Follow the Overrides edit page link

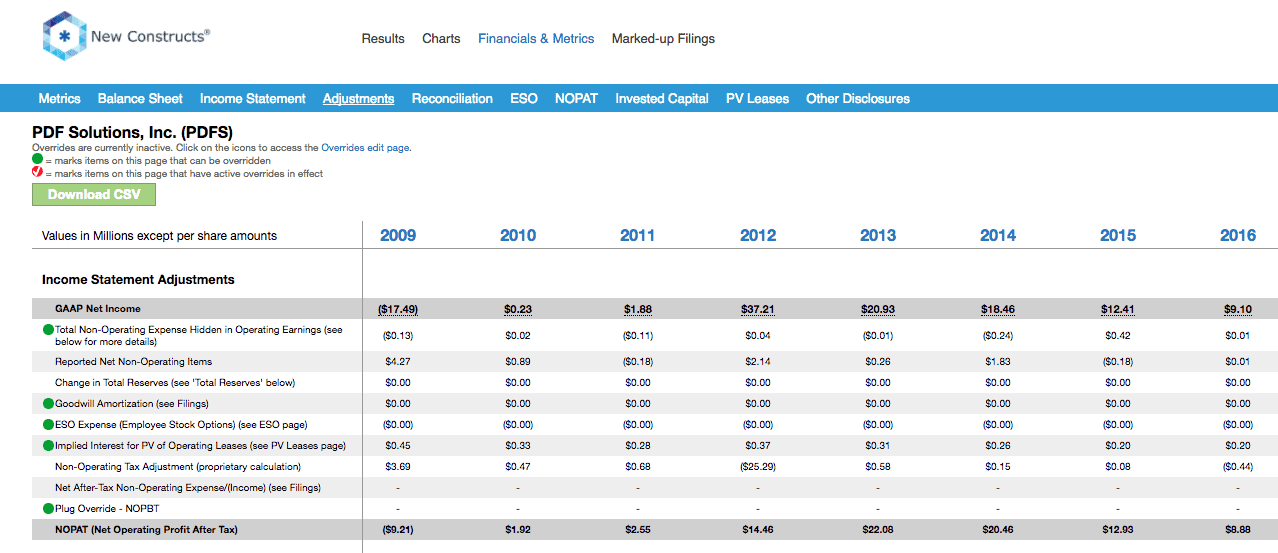(365, 147)
